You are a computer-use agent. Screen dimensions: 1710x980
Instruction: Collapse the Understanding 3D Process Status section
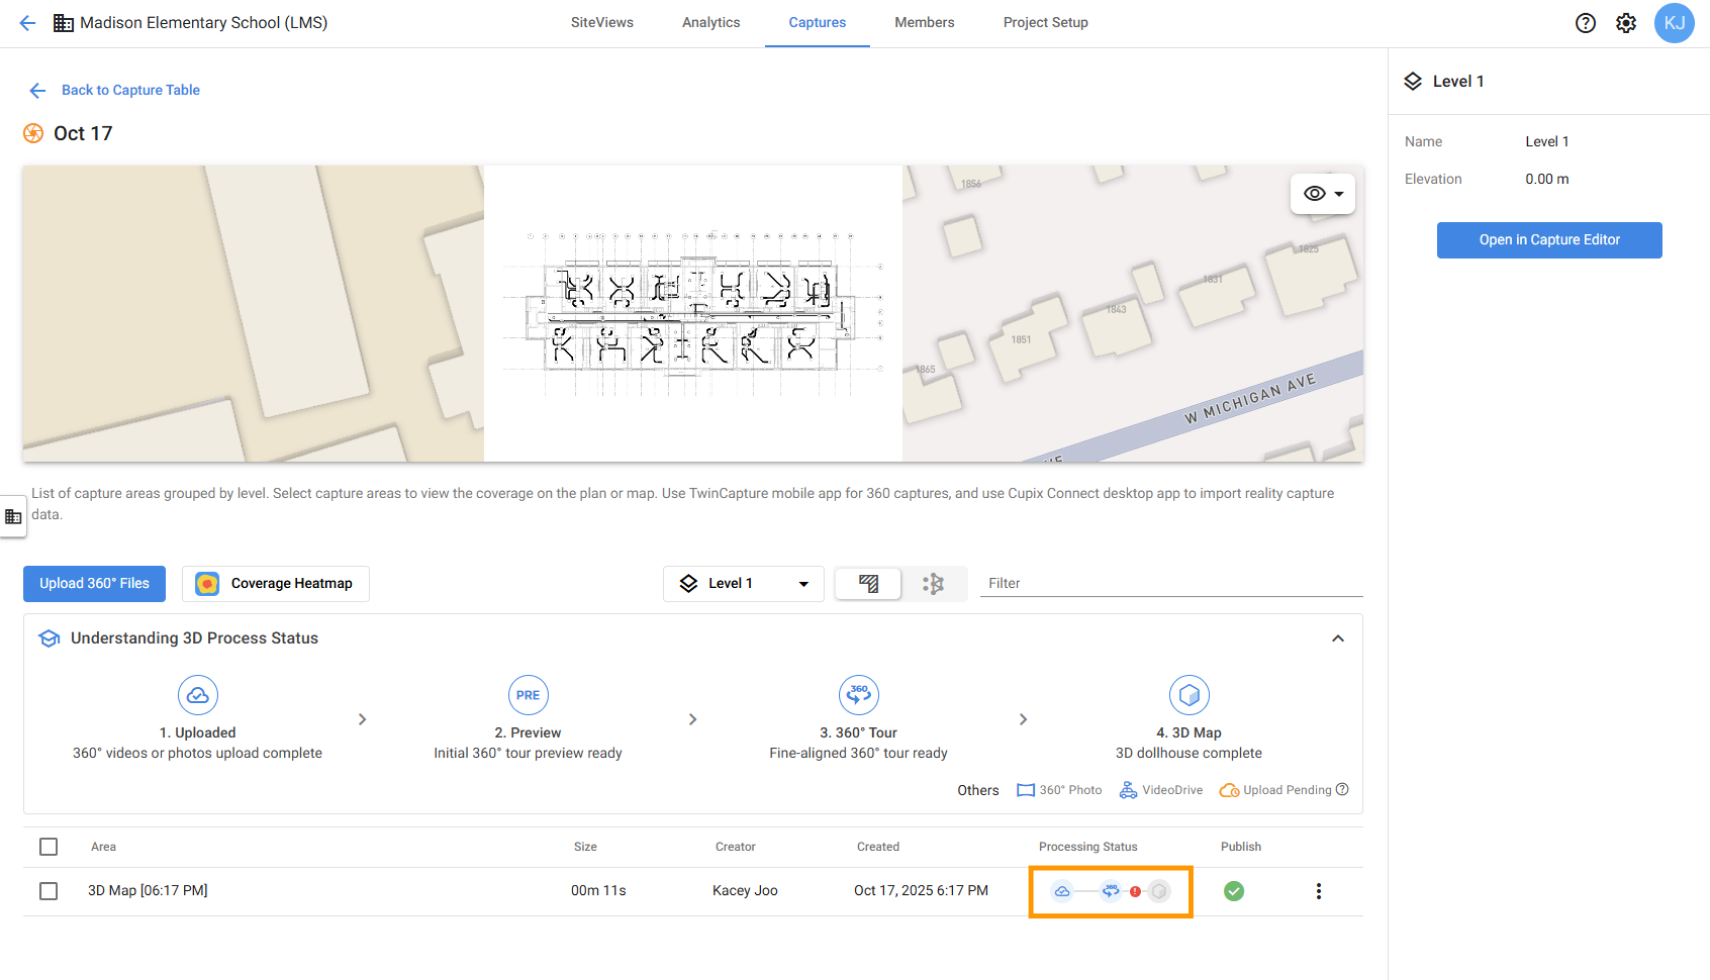(1338, 638)
